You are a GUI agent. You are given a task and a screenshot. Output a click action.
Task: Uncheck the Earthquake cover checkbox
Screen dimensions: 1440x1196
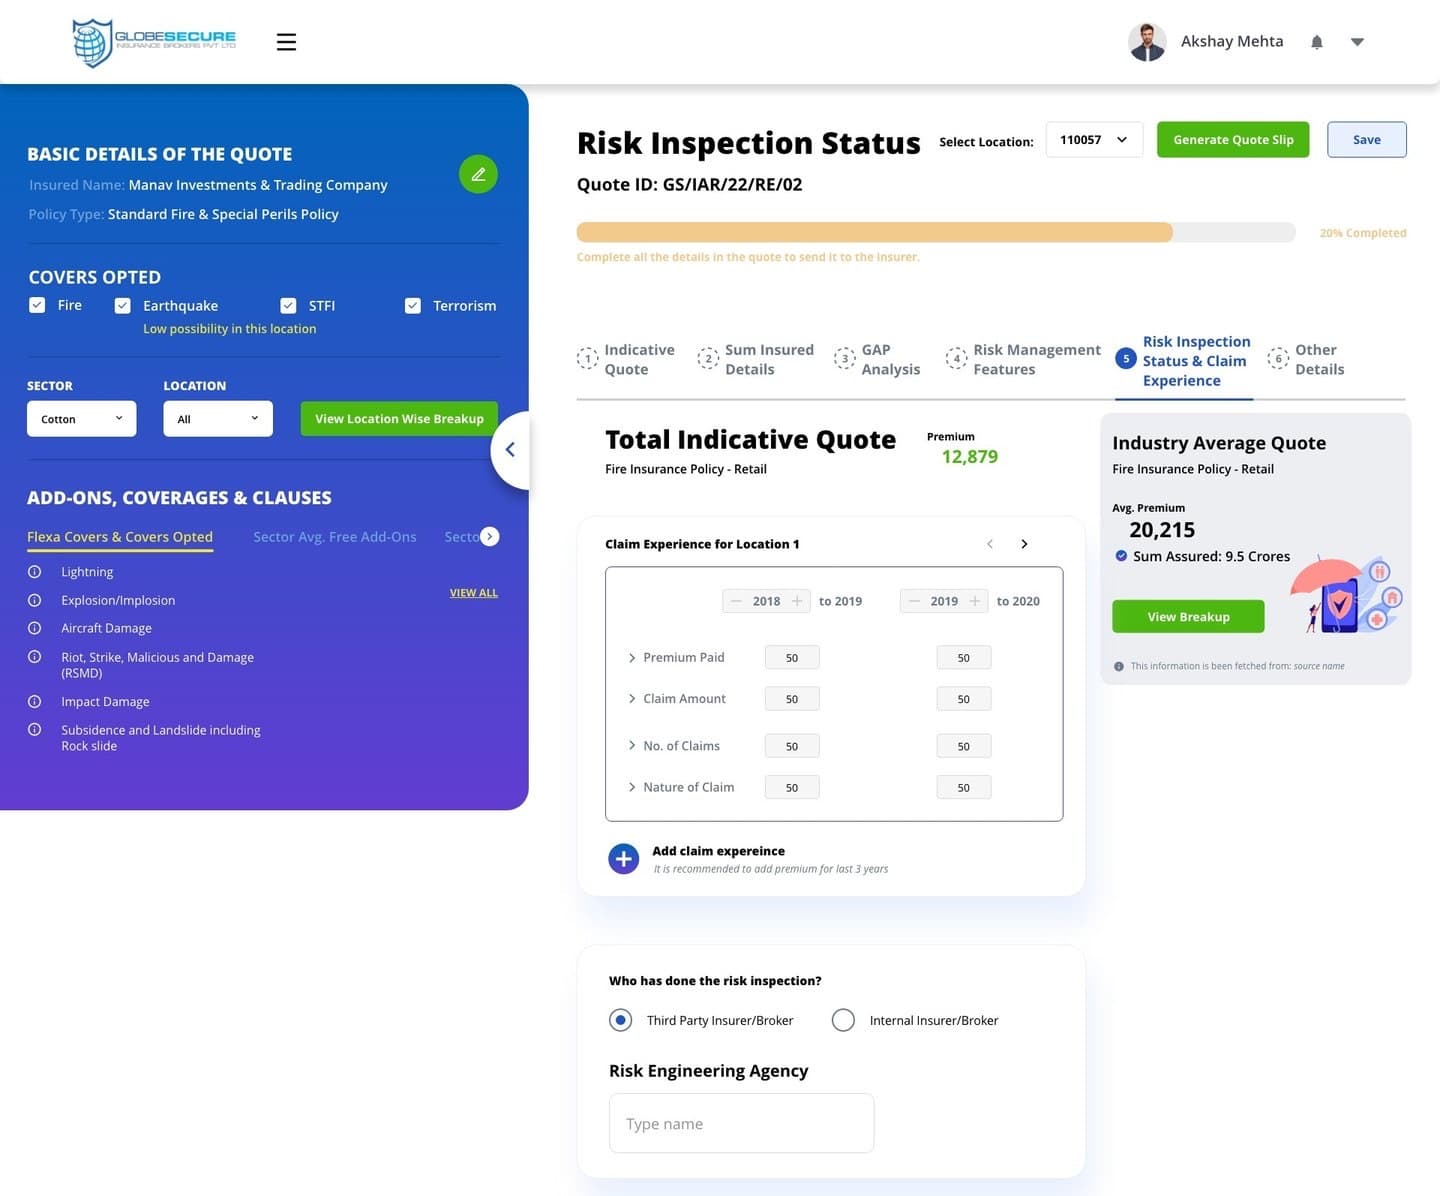(x=122, y=306)
